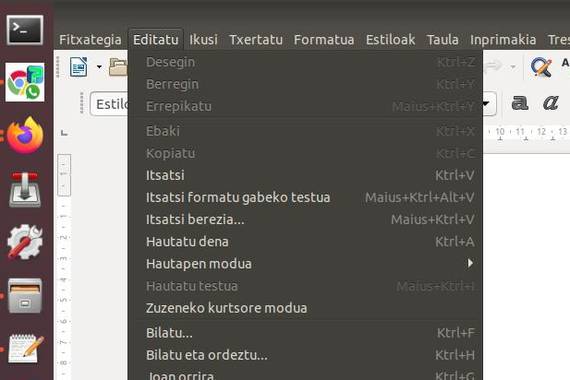
Task: Open the Terminal from the dock
Action: click(25, 30)
